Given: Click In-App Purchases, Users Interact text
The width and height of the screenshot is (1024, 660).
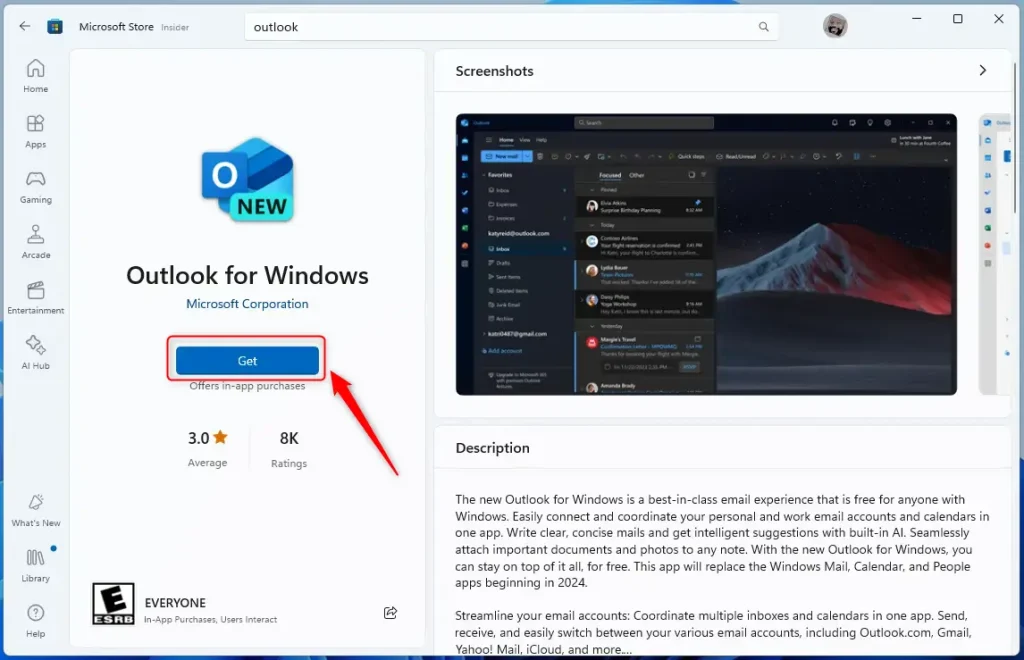Looking at the screenshot, I should pos(210,620).
